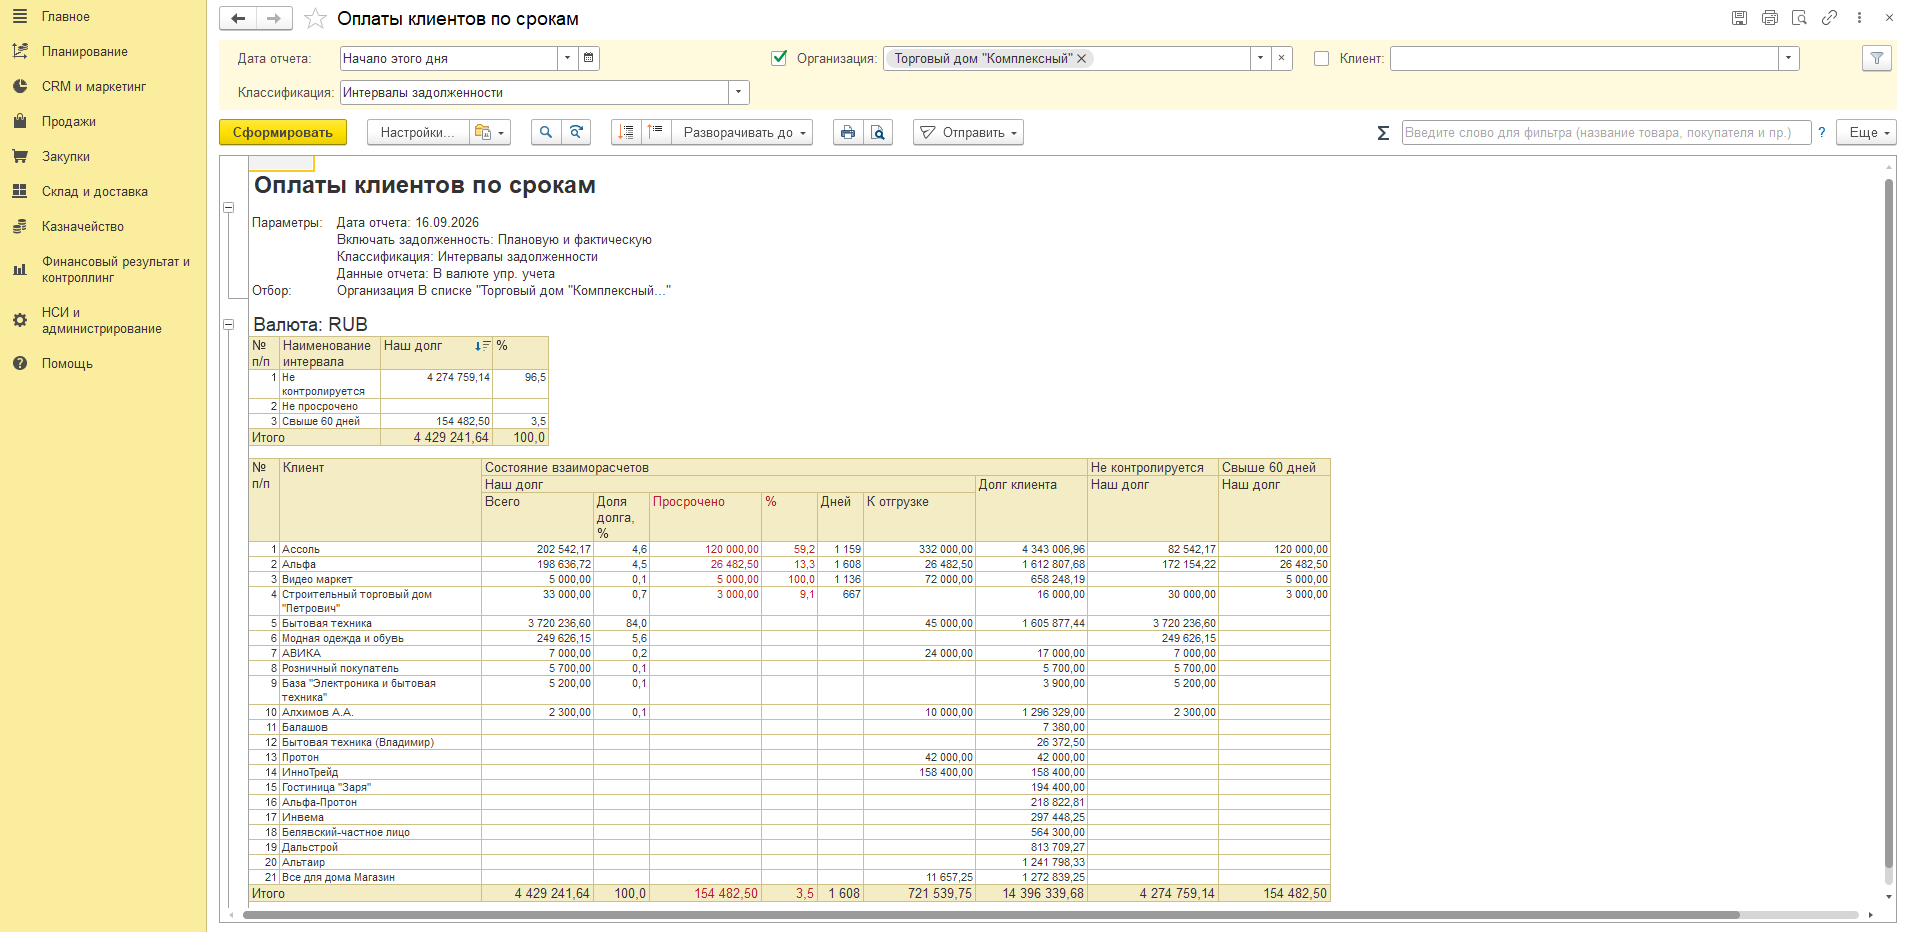Open the Еще menu button
This screenshot has width=1909, height=932.
tap(1866, 132)
